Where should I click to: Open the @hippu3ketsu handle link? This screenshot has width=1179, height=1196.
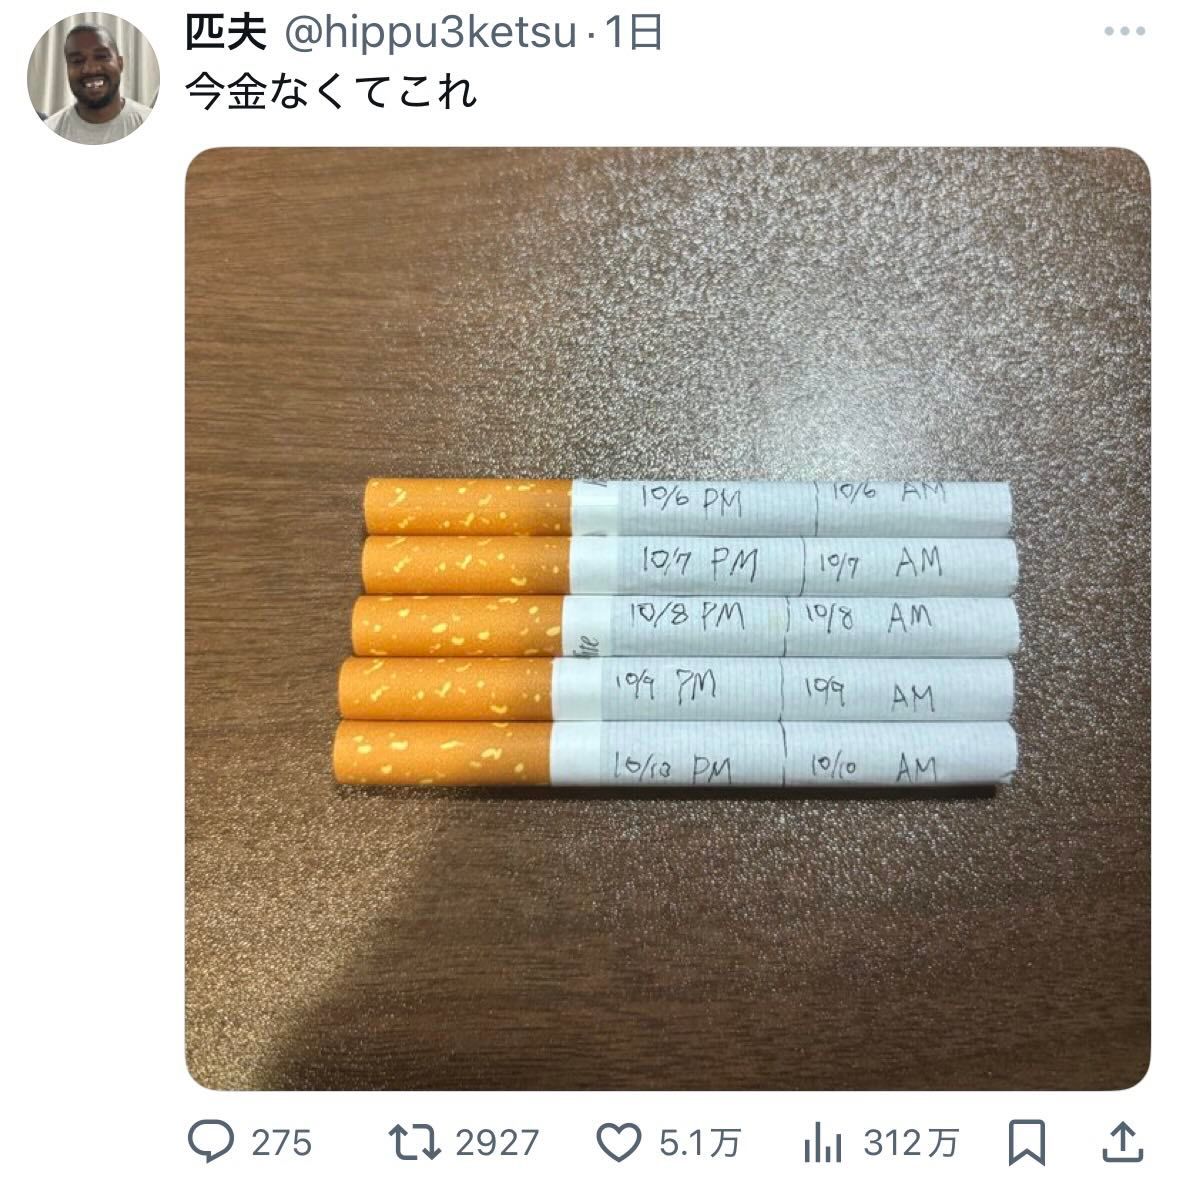(x=430, y=33)
